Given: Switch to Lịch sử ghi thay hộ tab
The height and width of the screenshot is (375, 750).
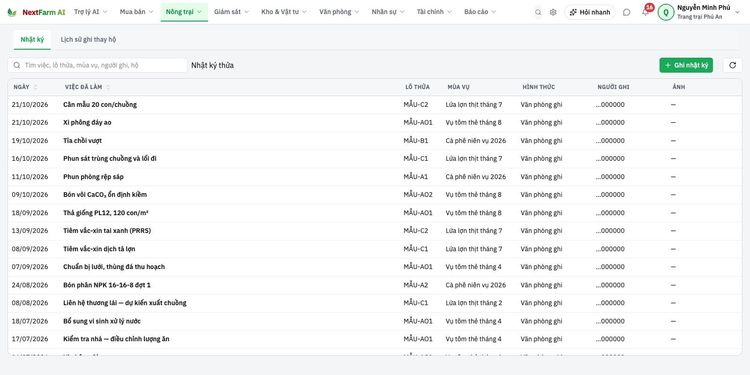Looking at the screenshot, I should pyautogui.click(x=88, y=40).
